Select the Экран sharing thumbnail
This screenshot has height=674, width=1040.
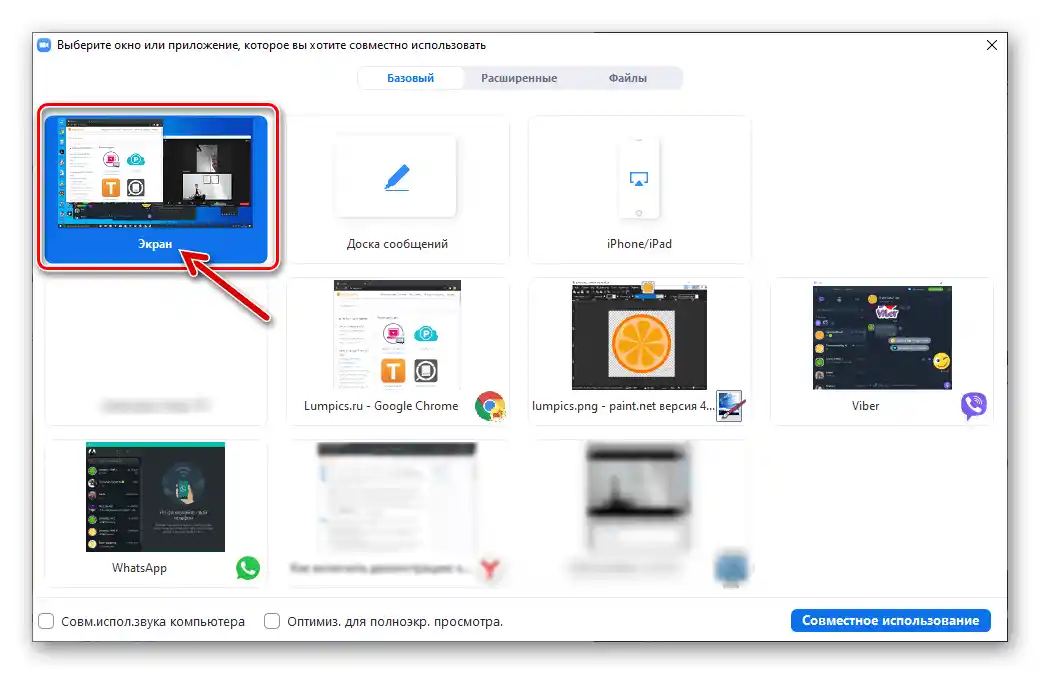point(156,180)
